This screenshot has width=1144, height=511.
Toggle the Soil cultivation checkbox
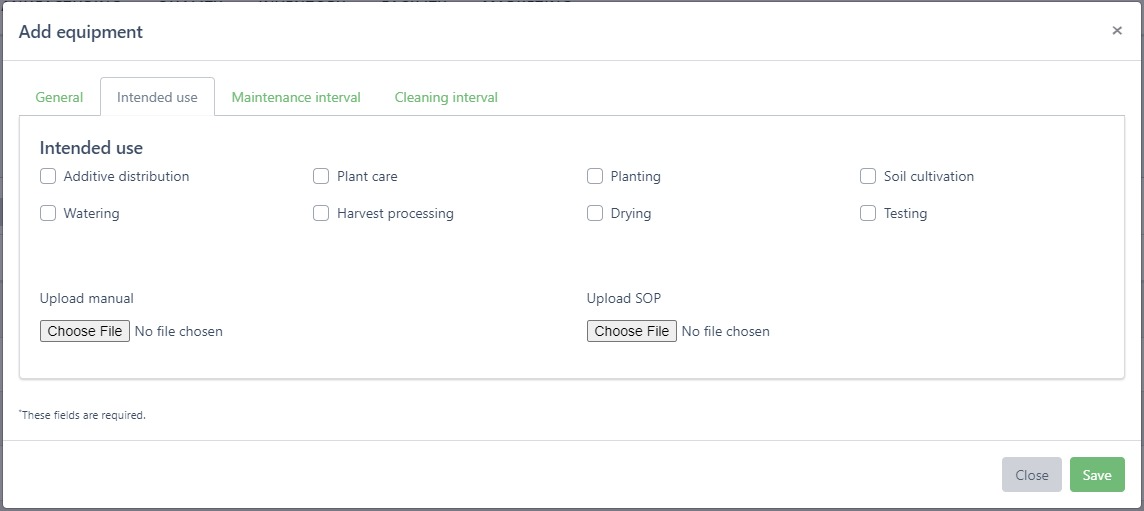[868, 176]
